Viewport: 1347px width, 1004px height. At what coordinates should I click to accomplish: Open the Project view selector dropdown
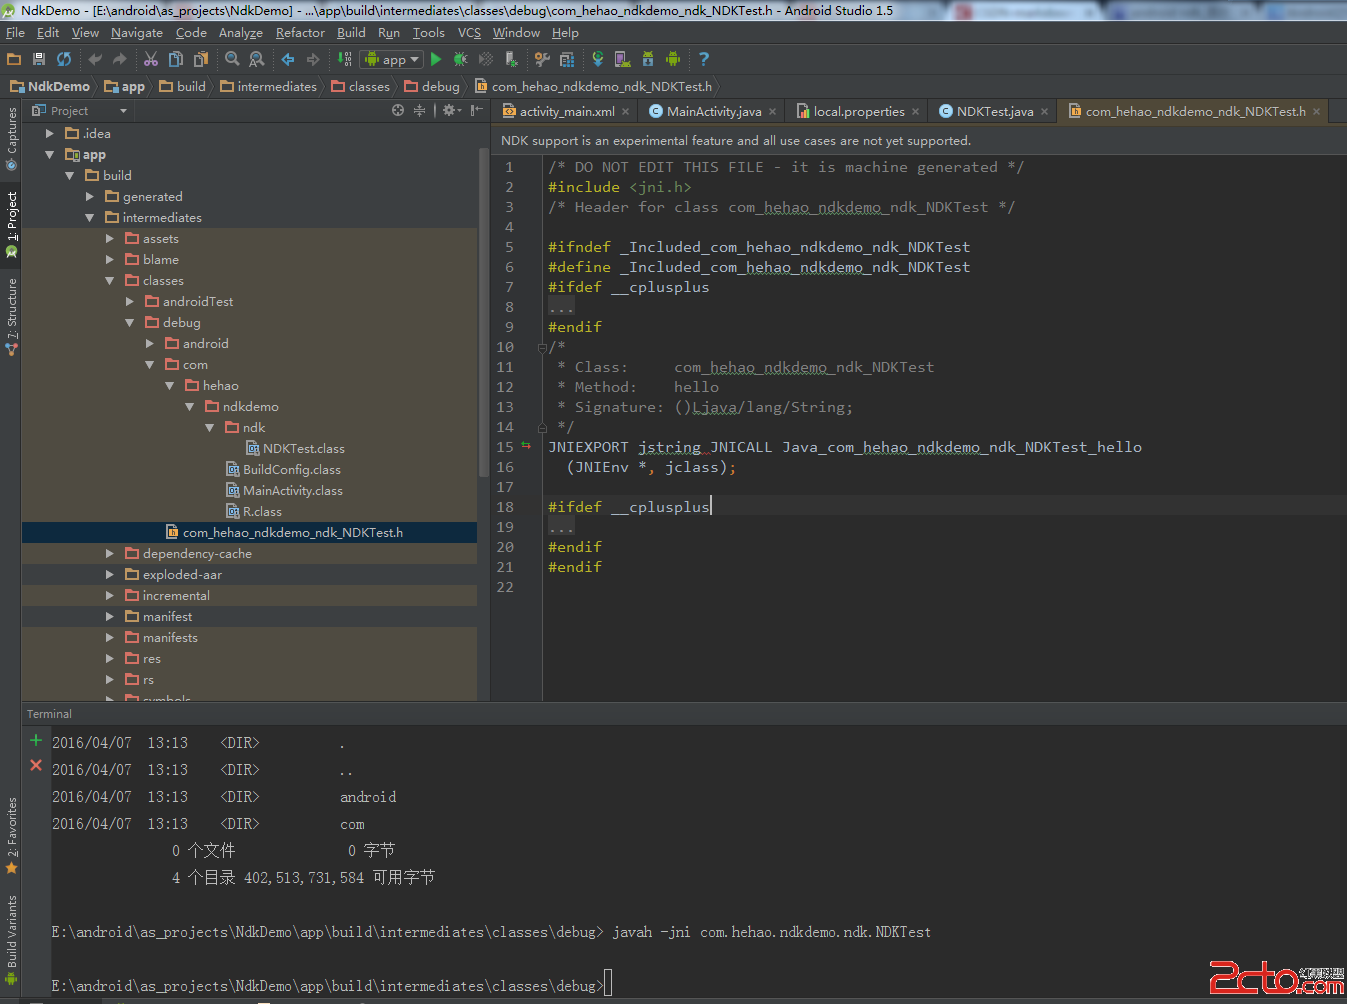pyautogui.click(x=123, y=111)
